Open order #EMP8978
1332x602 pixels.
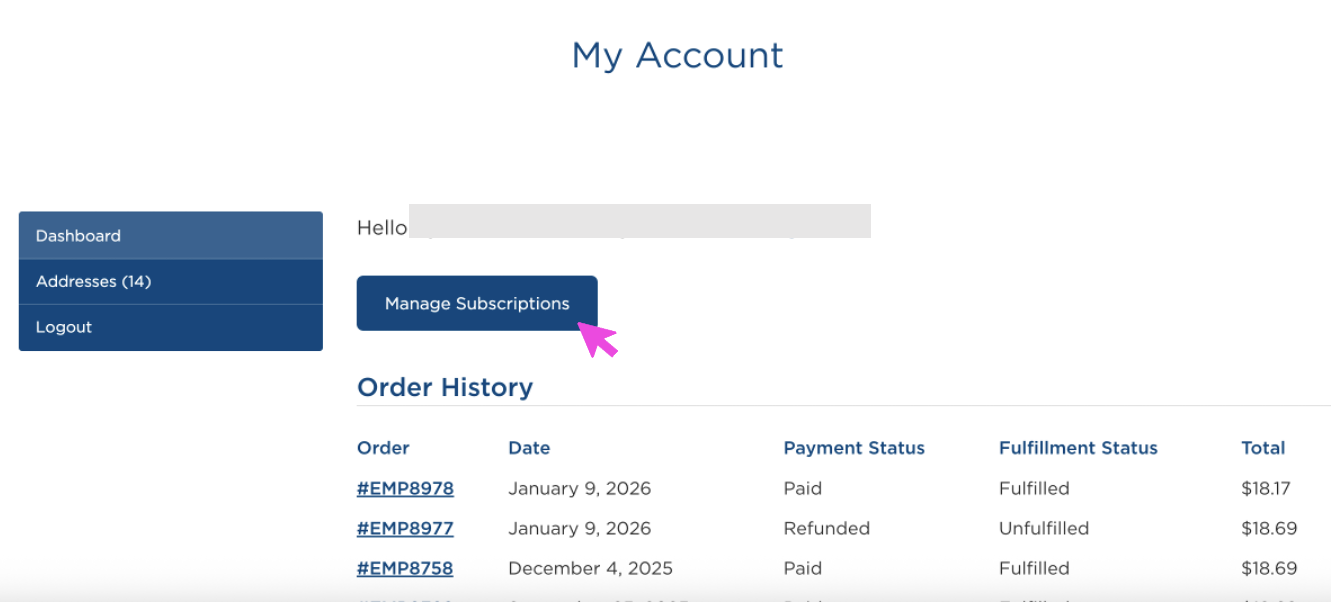[405, 489]
